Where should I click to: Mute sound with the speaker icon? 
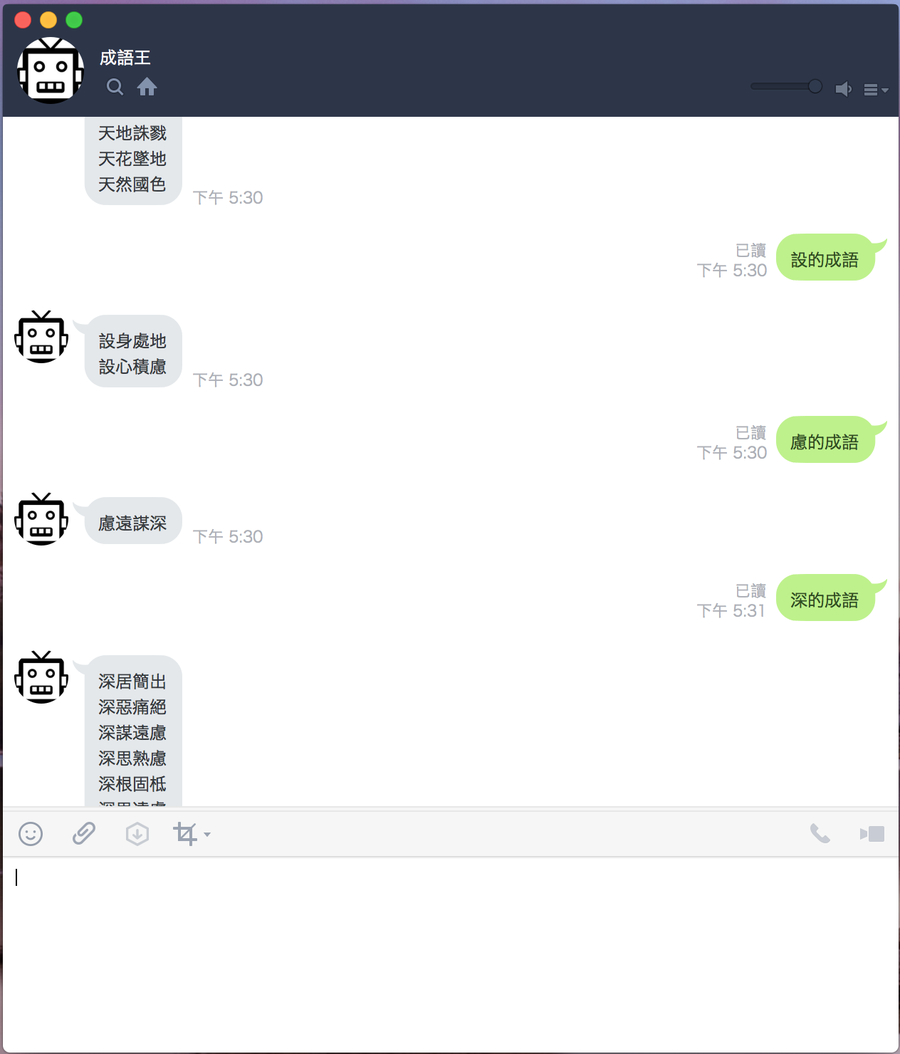(843, 89)
